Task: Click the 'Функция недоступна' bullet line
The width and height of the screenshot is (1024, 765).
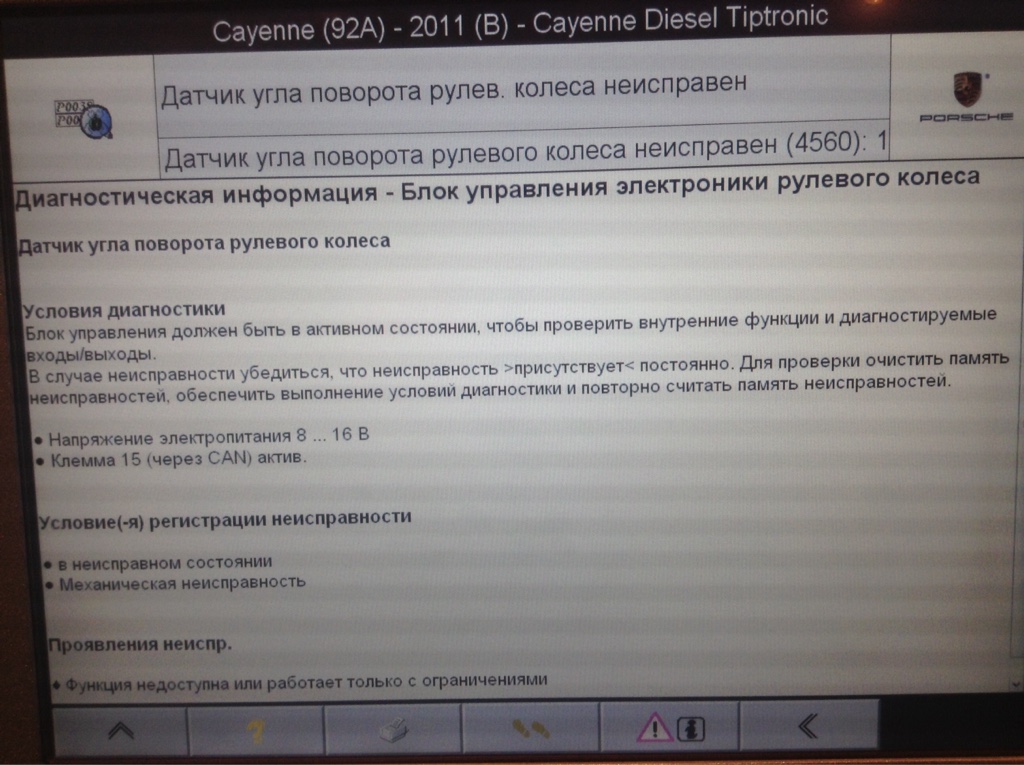Action: point(305,681)
